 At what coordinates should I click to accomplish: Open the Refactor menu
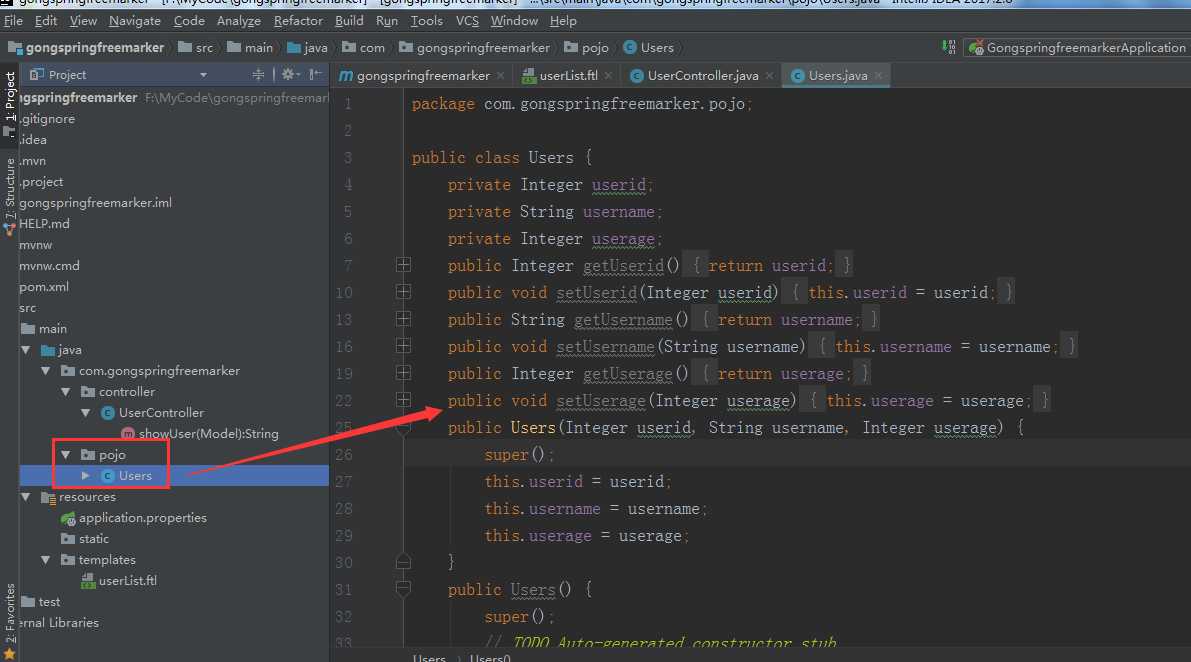pos(298,21)
